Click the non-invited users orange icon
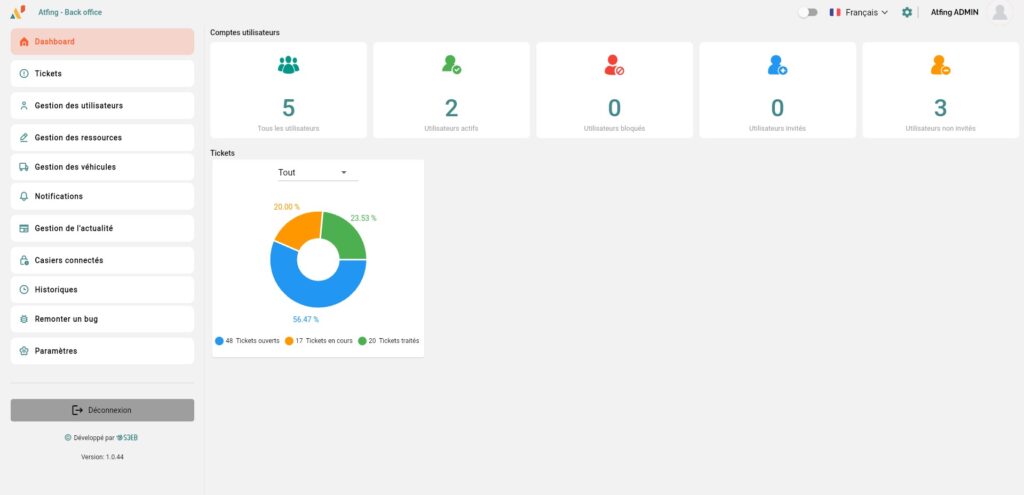 (x=940, y=65)
